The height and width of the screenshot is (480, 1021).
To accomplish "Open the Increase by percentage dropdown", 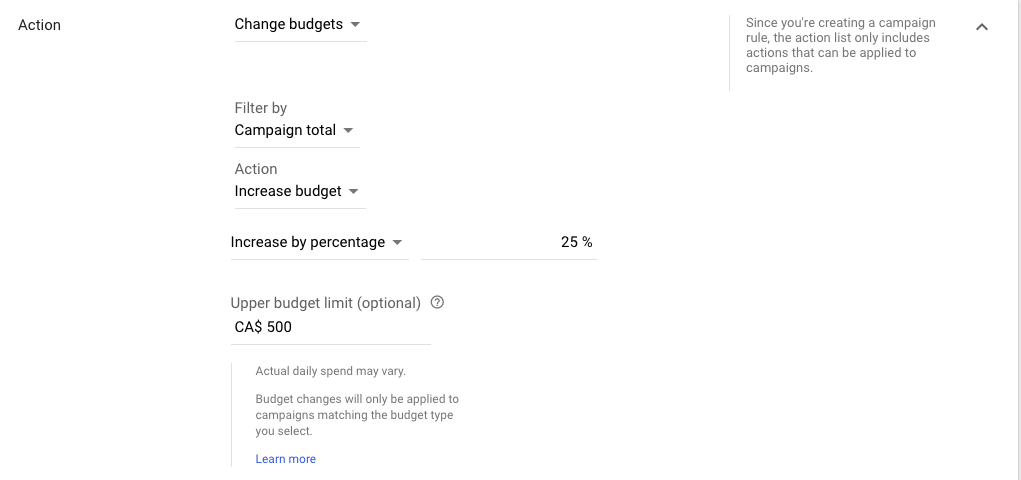I will [319, 242].
